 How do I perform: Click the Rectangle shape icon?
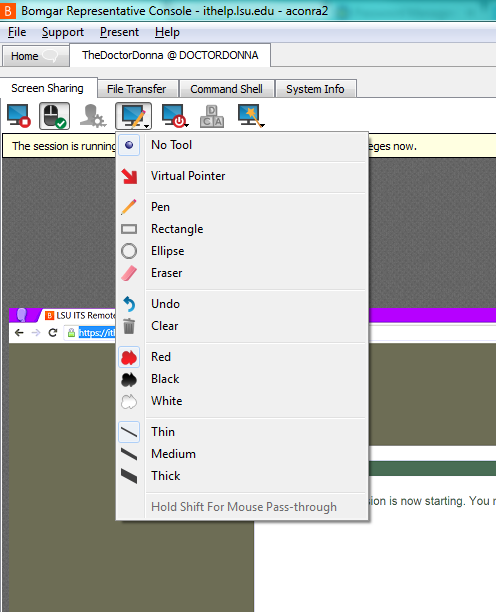tap(129, 229)
